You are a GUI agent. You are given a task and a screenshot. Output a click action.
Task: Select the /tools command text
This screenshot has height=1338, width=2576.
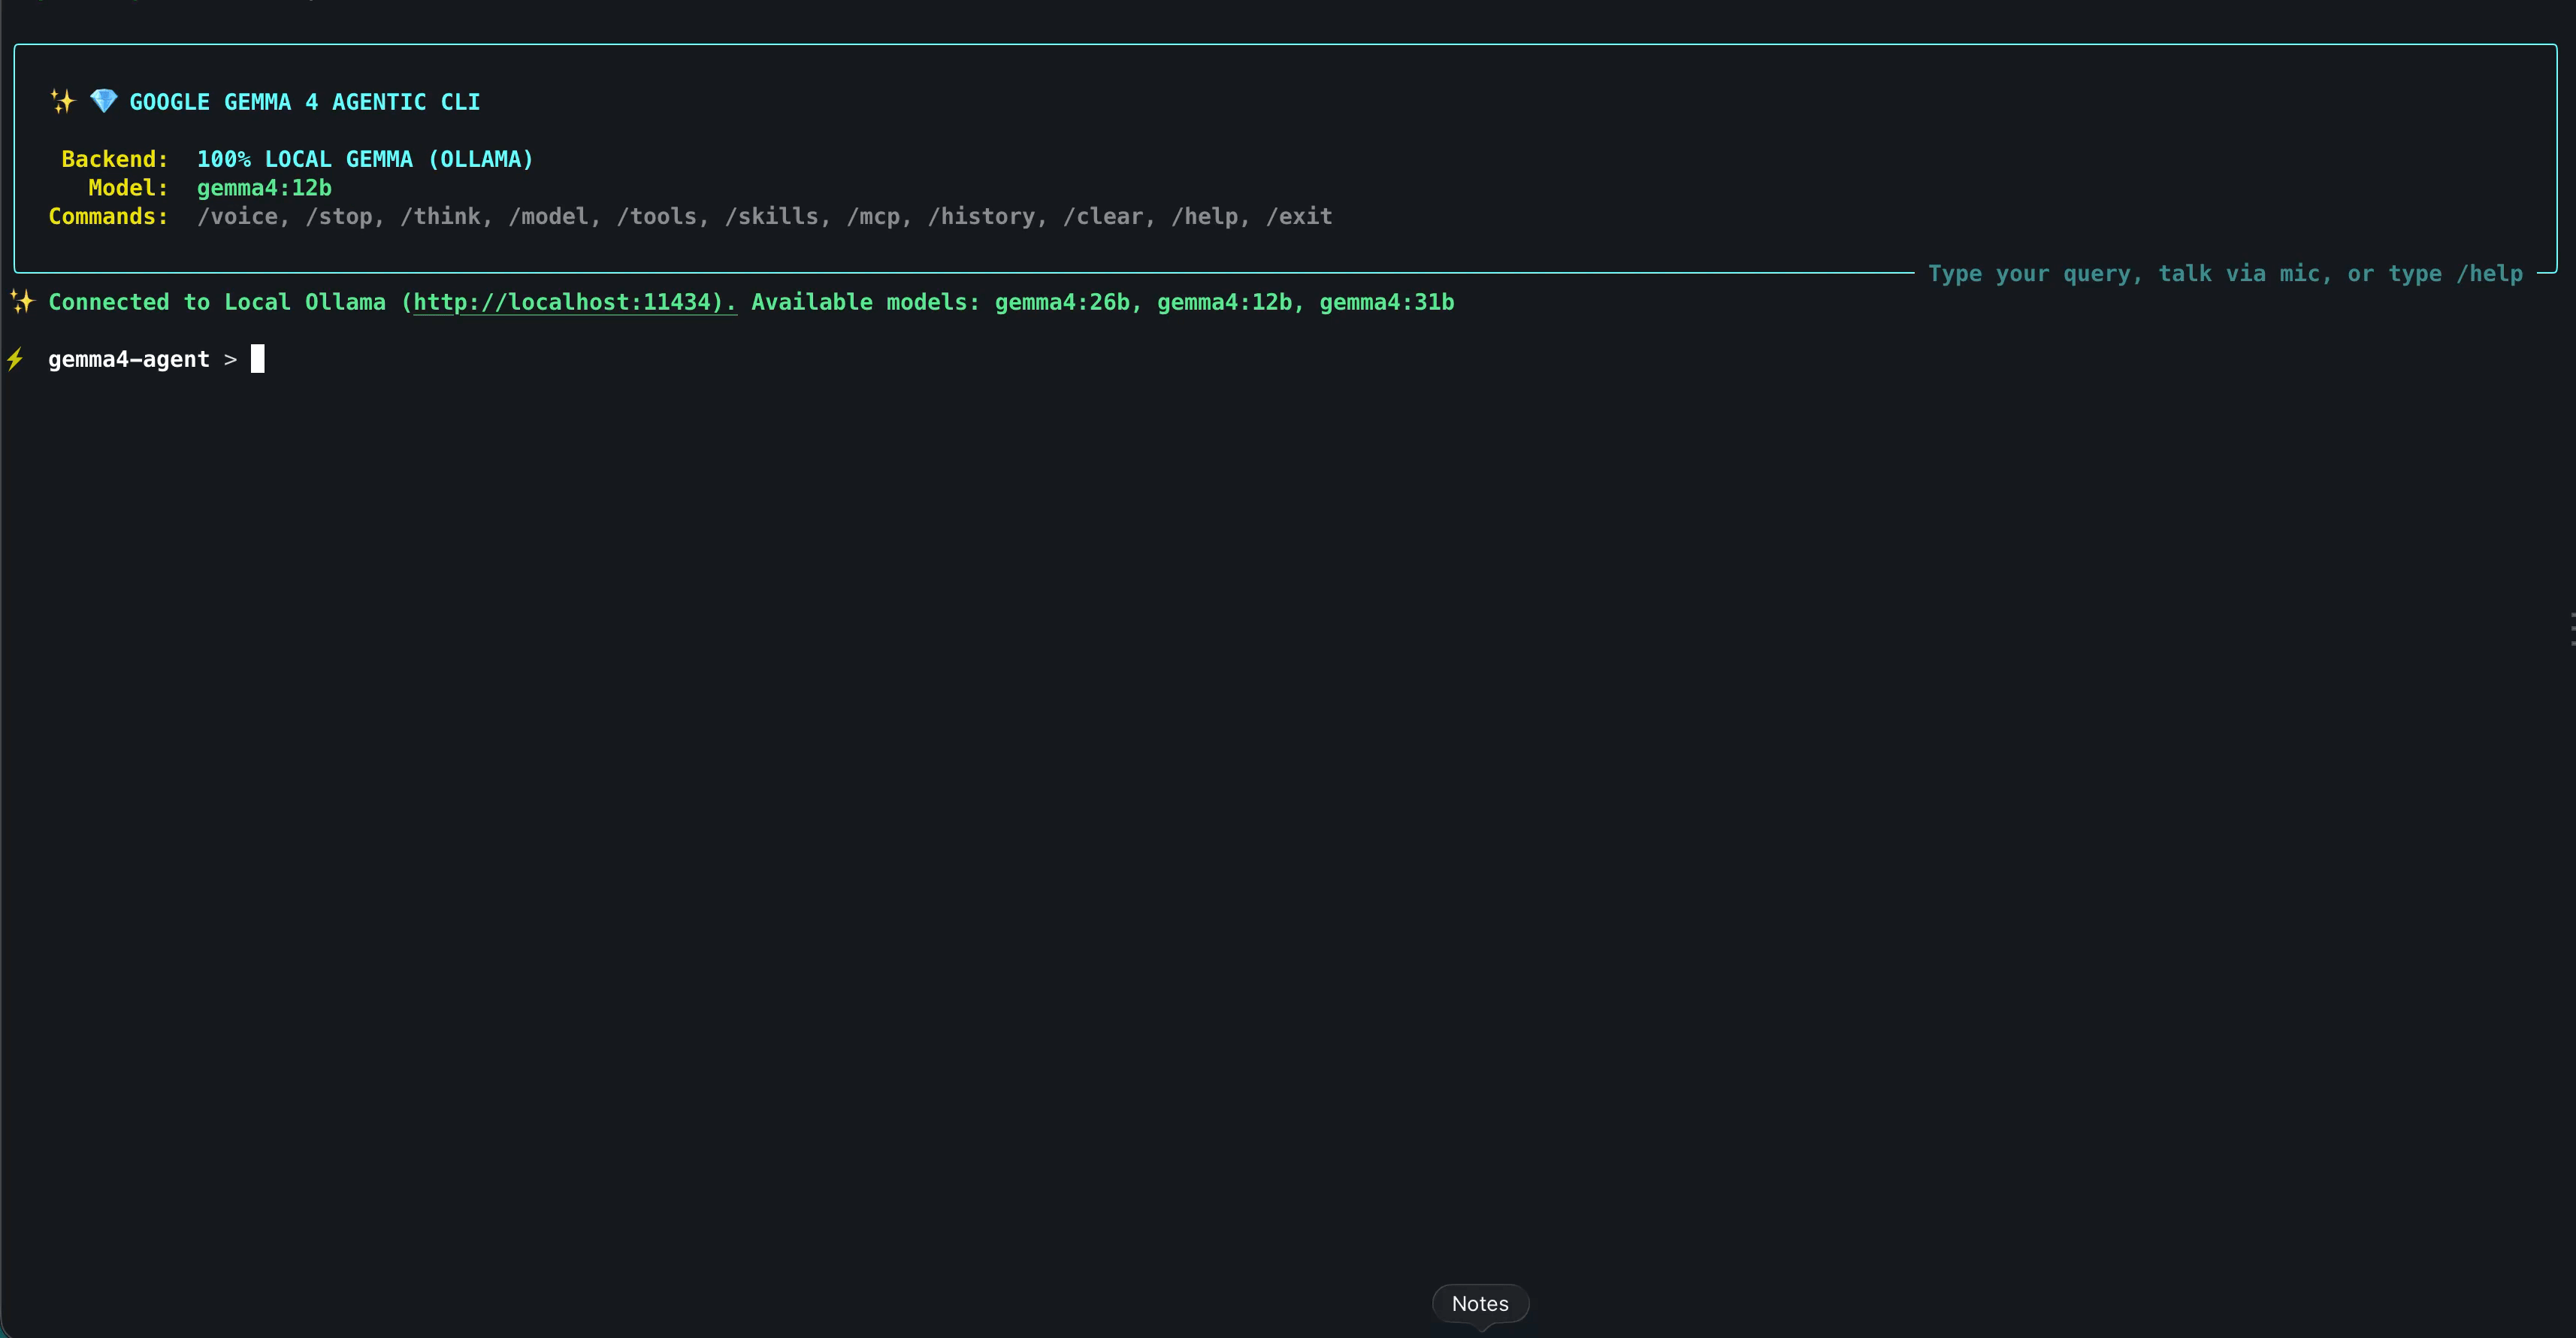[656, 216]
